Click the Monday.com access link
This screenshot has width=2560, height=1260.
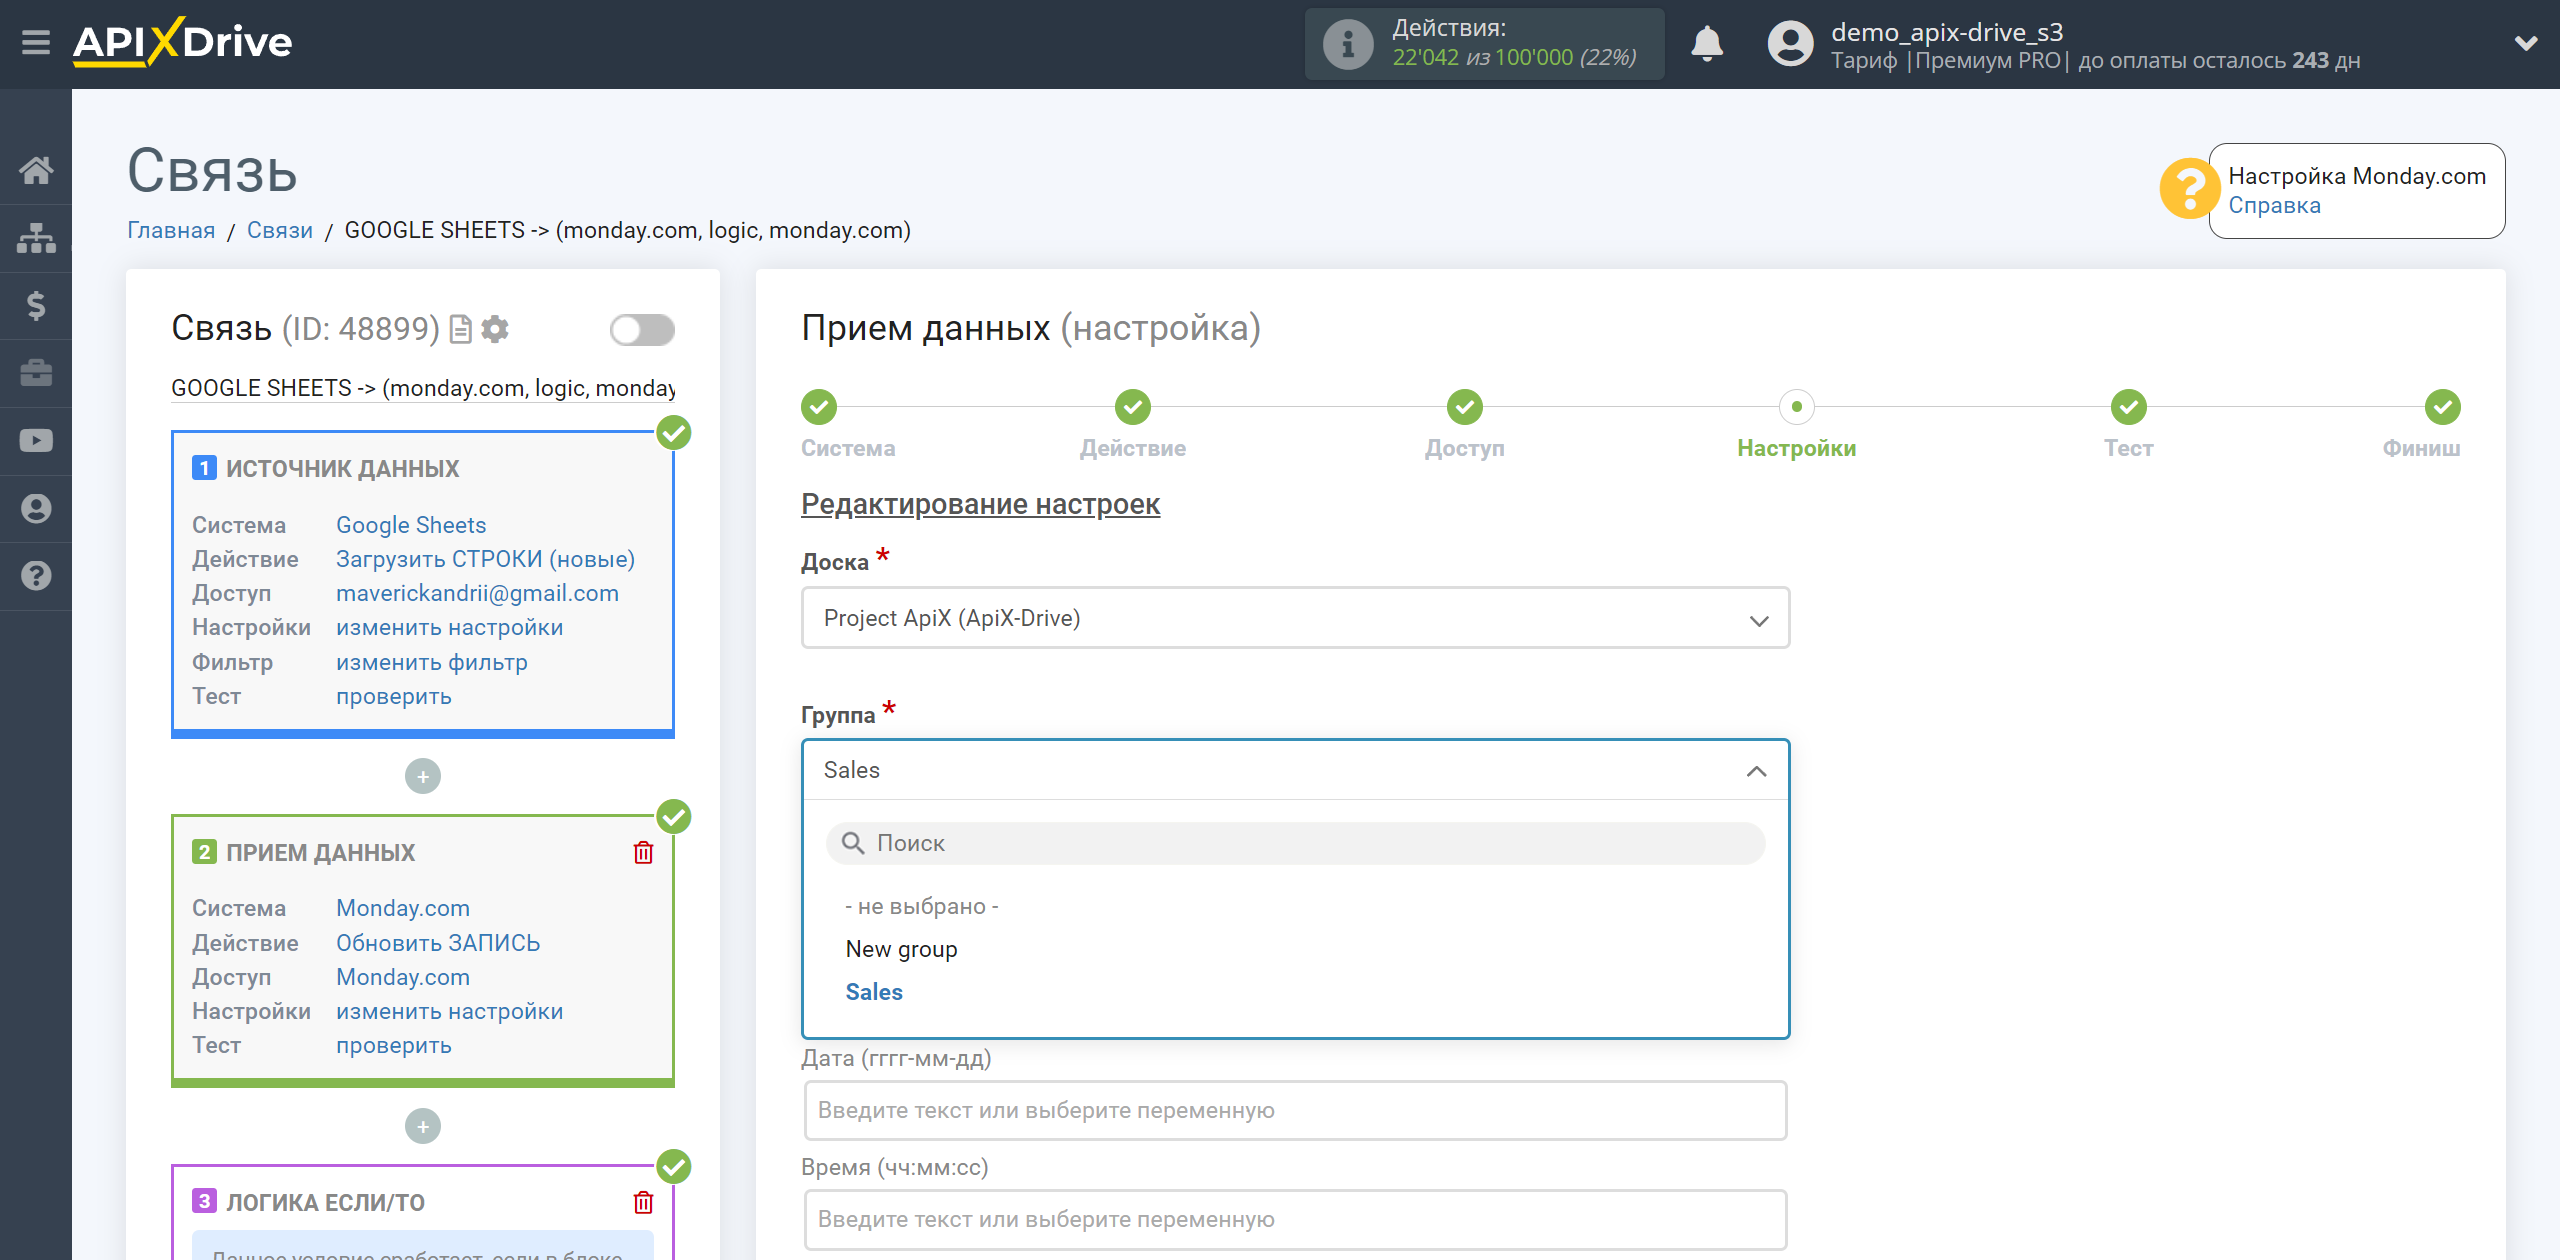tap(403, 977)
